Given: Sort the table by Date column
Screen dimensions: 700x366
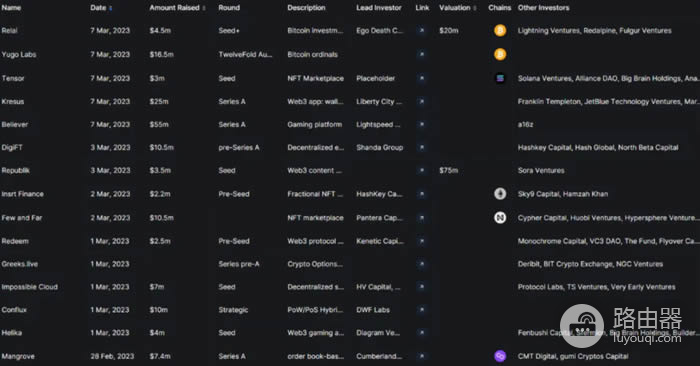Looking at the screenshot, I should coord(101,8).
